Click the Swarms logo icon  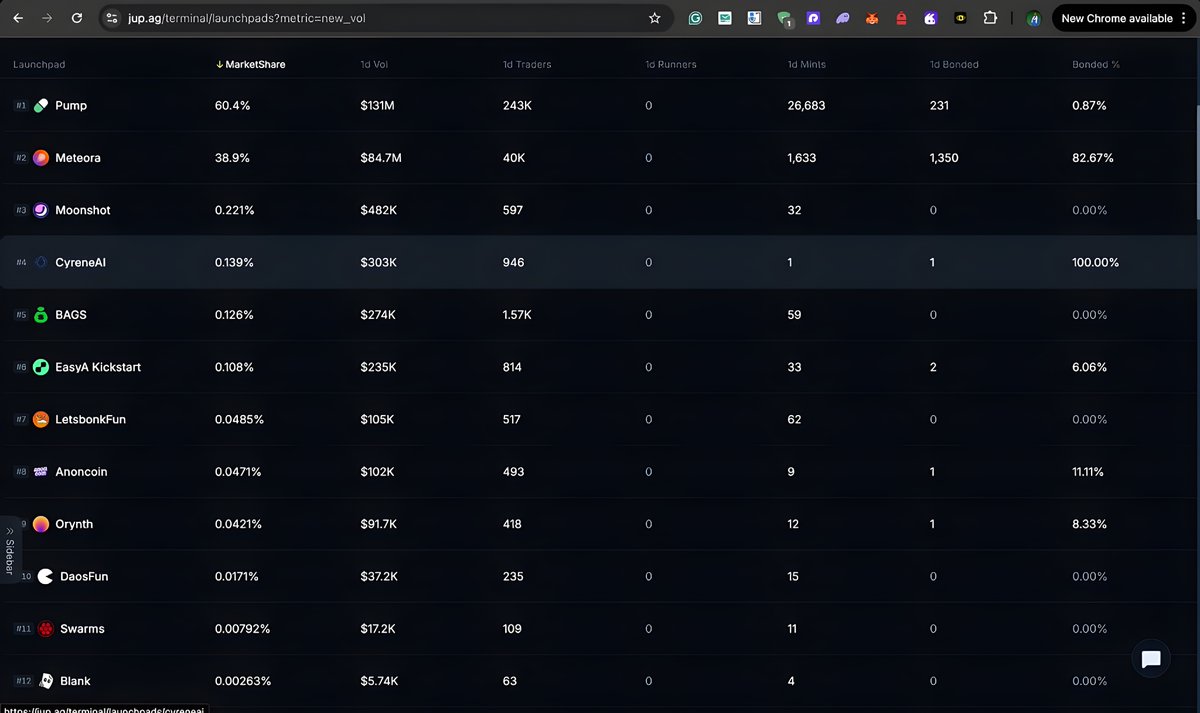45,629
